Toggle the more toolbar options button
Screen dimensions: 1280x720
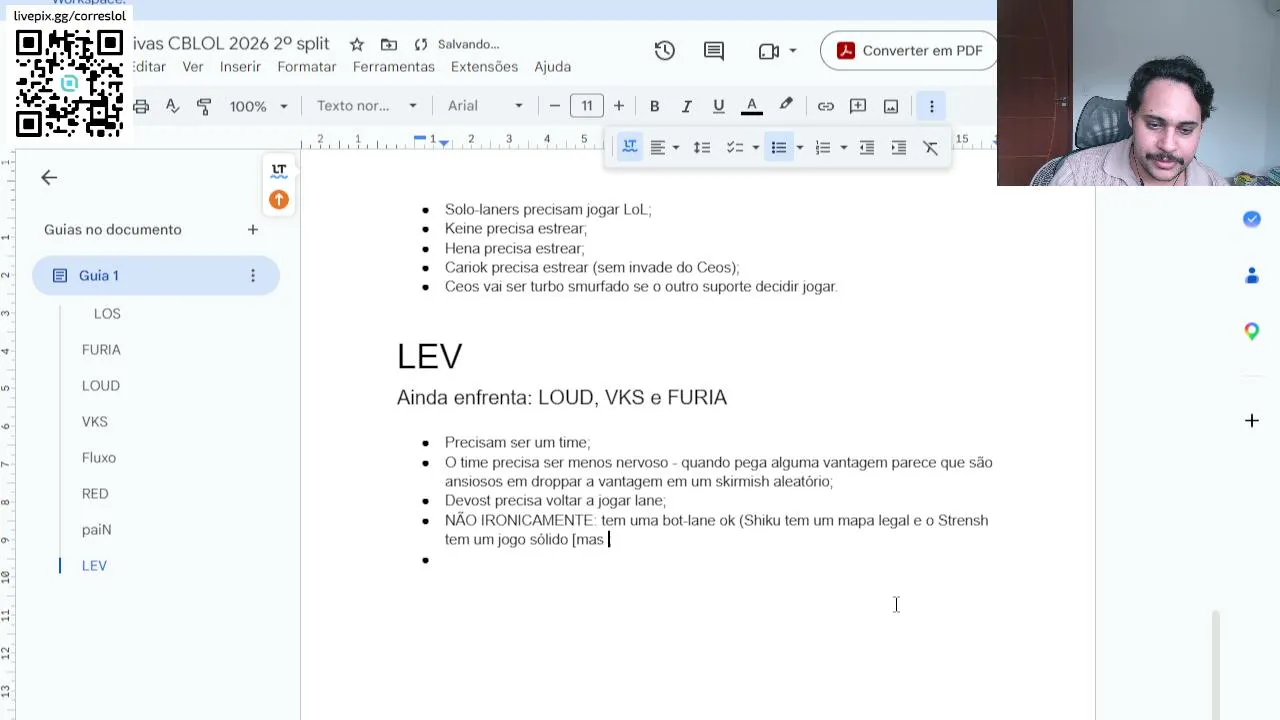931,106
